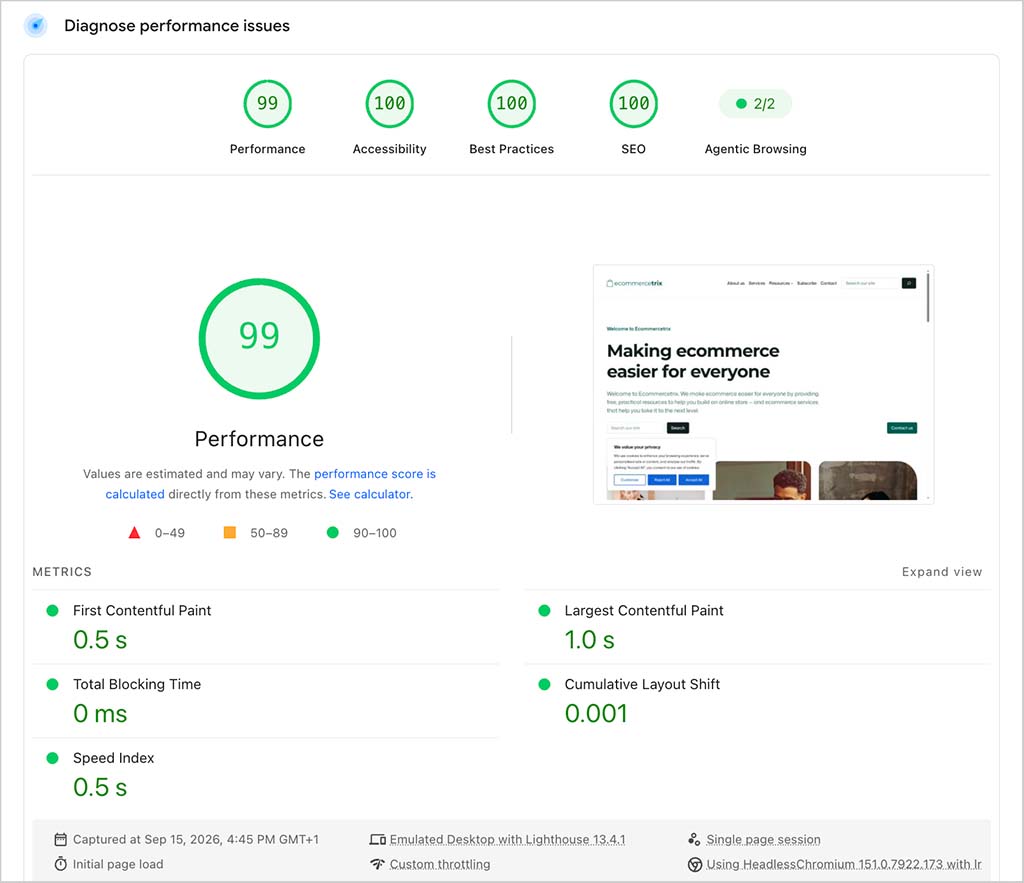
Task: Click the Total Blocking Time metric title
Action: tap(137, 684)
